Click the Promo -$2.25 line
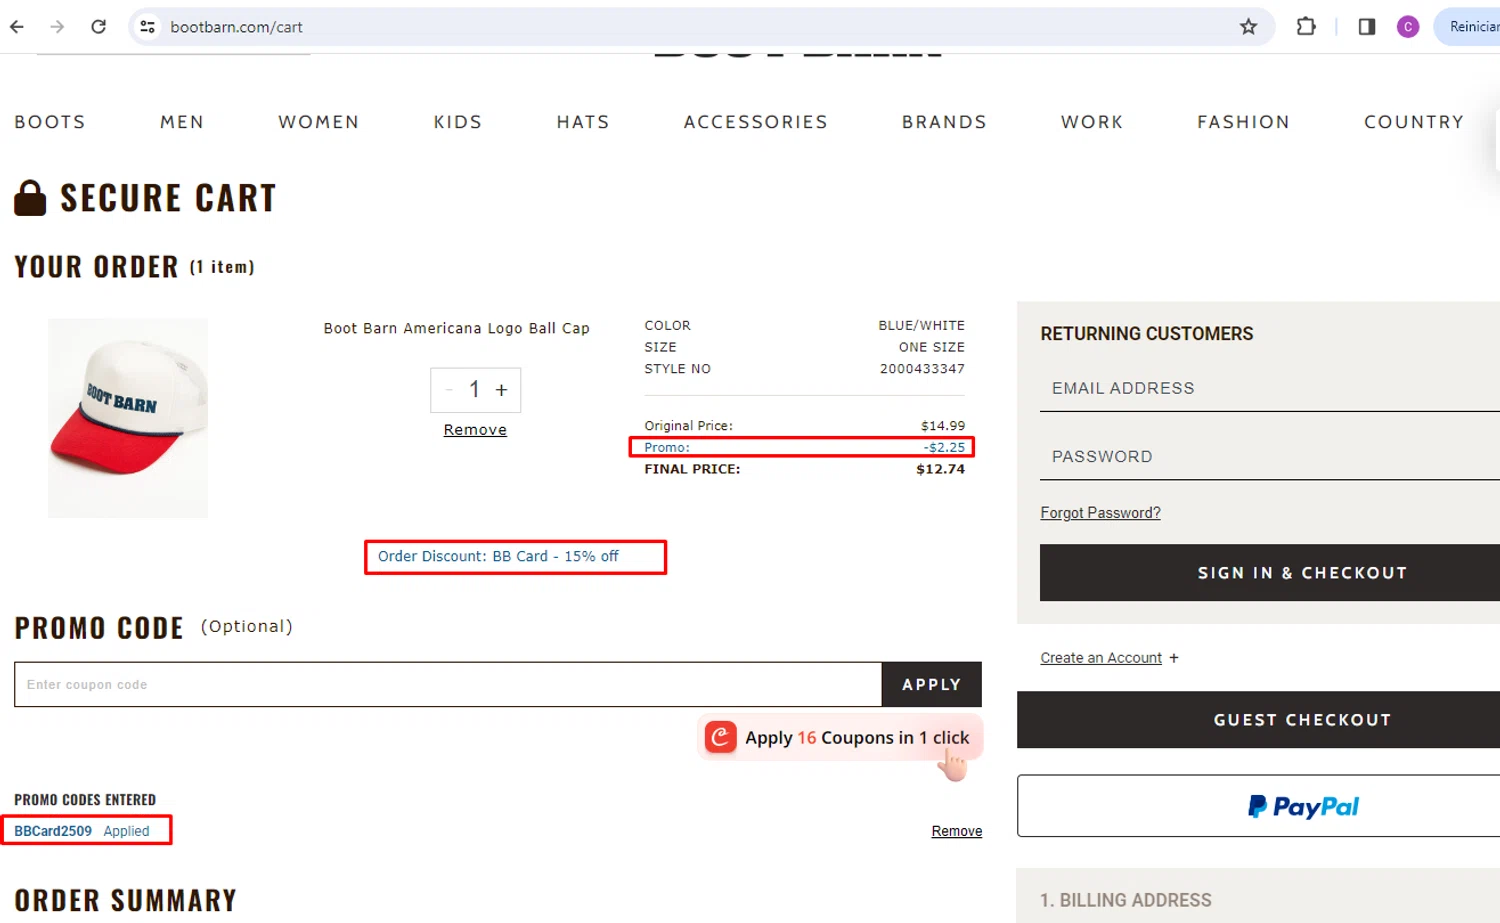 pyautogui.click(x=804, y=447)
